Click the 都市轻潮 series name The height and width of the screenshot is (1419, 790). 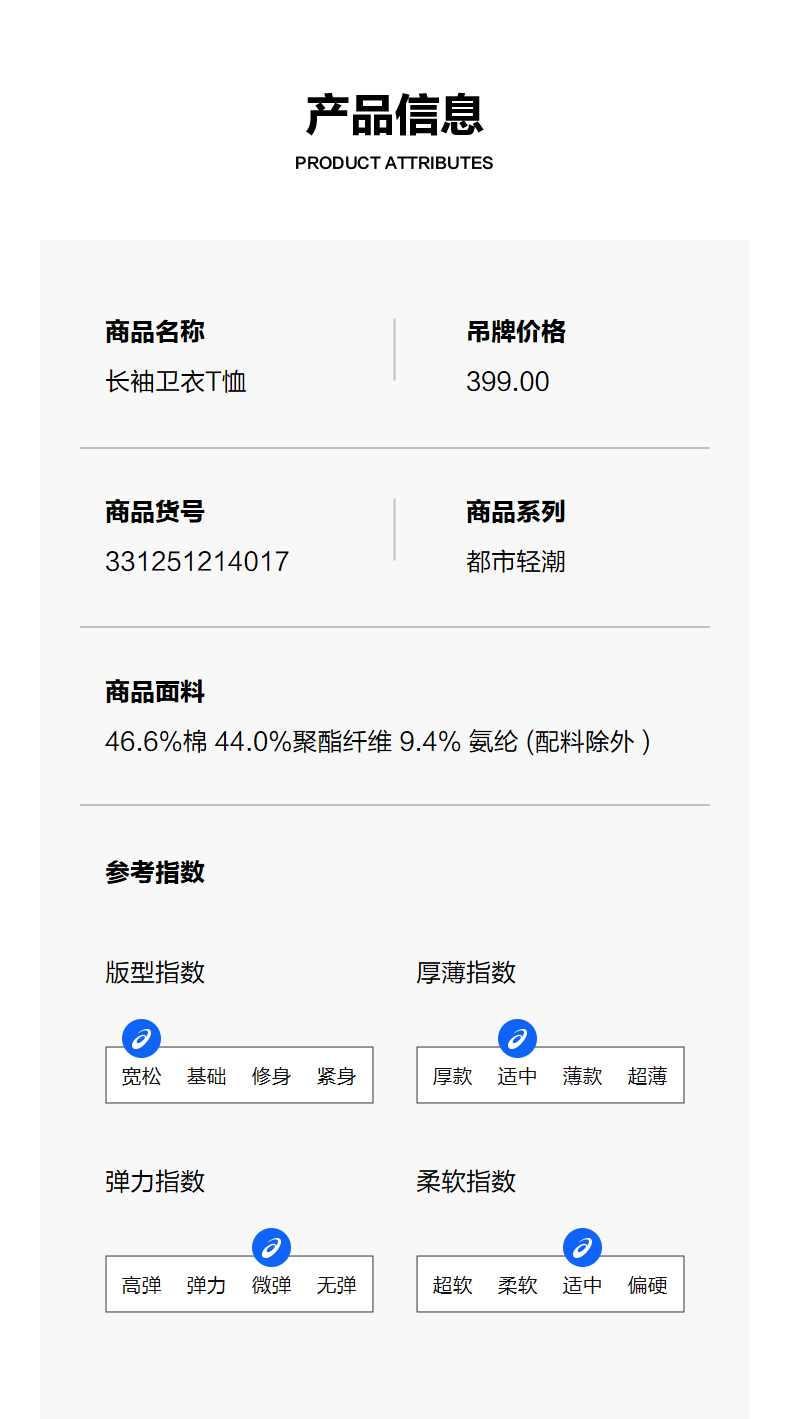click(x=516, y=562)
